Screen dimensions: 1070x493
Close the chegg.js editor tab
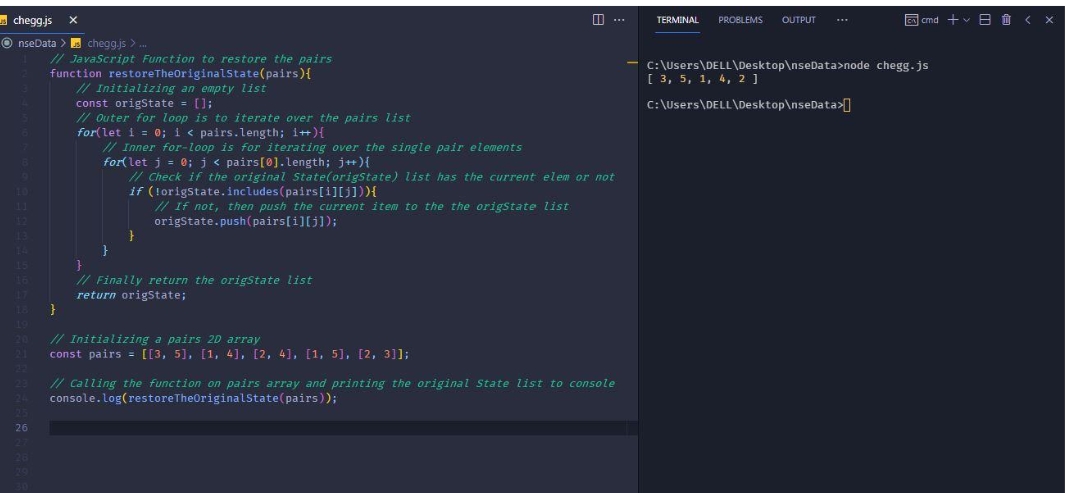pyautogui.click(x=73, y=20)
